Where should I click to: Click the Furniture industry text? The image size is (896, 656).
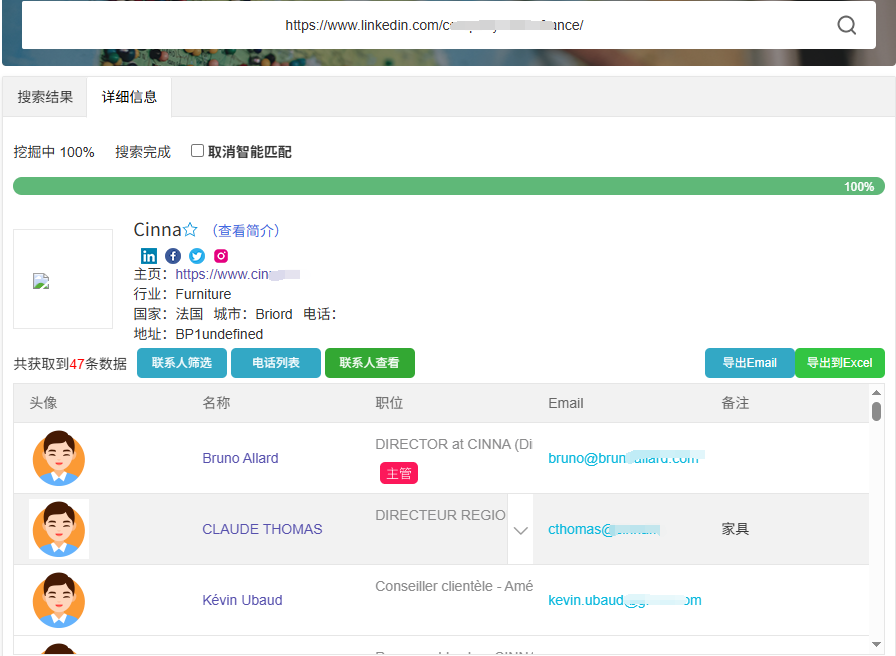click(203, 294)
